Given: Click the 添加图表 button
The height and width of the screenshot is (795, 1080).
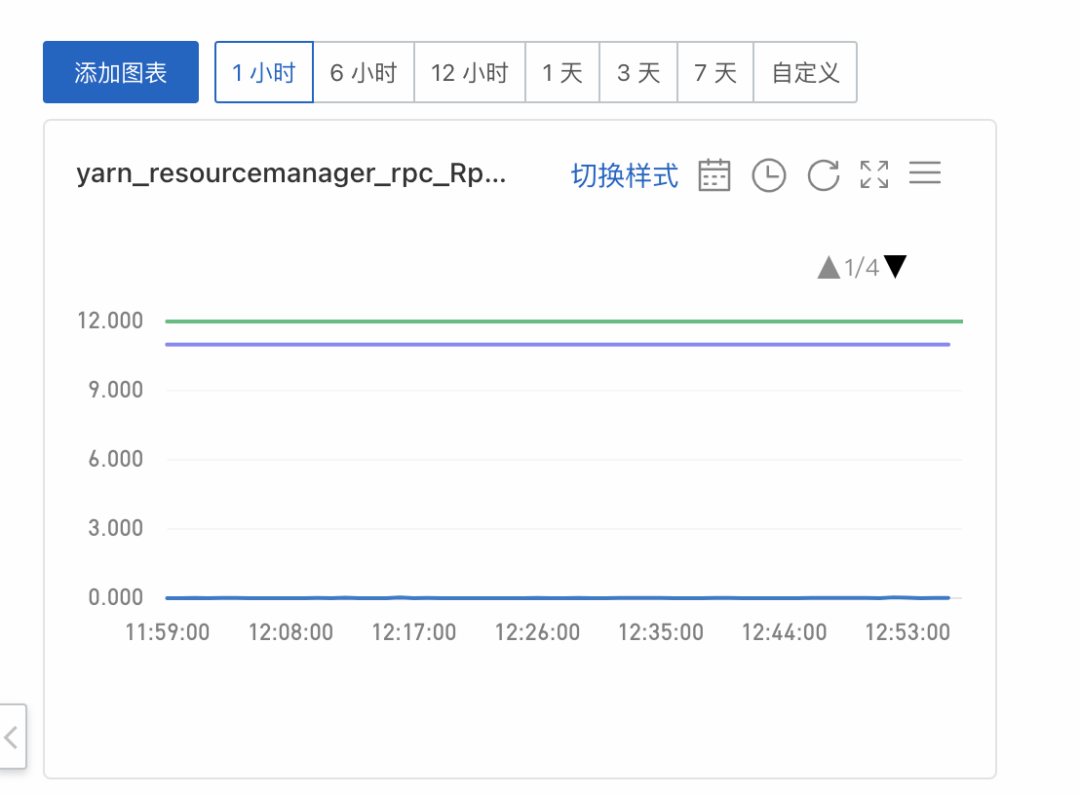Looking at the screenshot, I should (x=121, y=72).
